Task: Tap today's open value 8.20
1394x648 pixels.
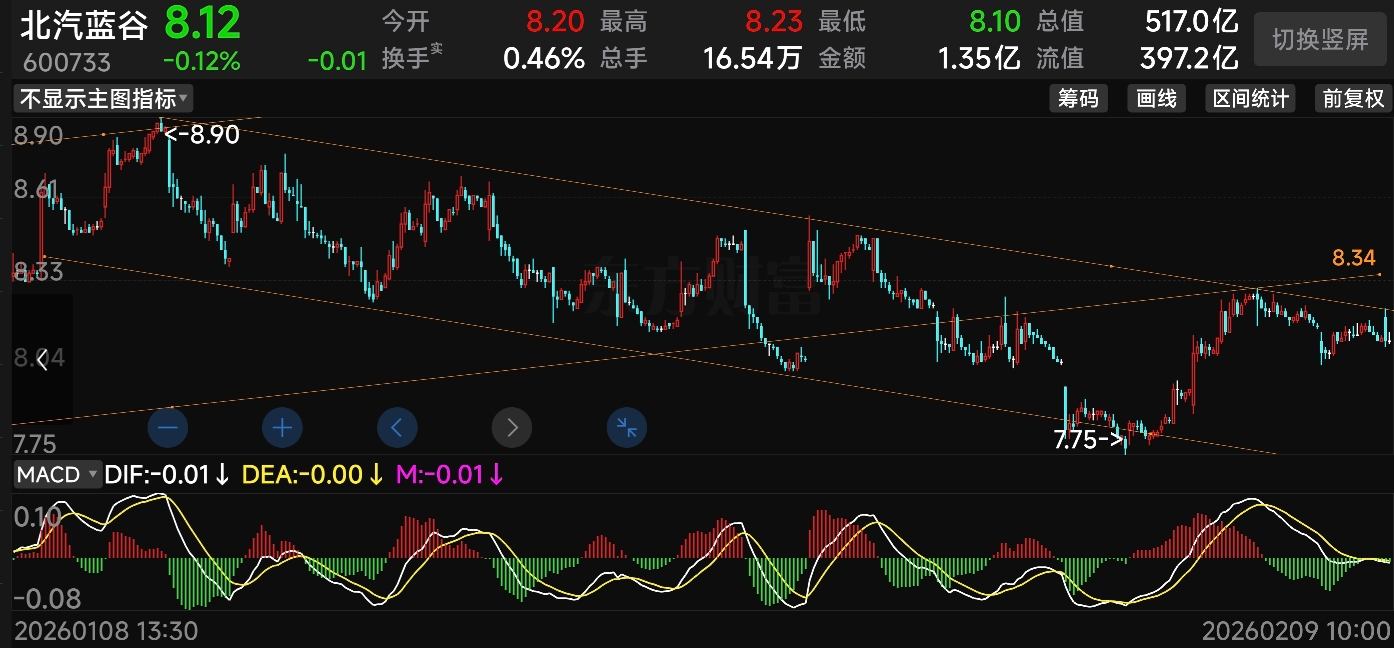Action: [x=556, y=21]
